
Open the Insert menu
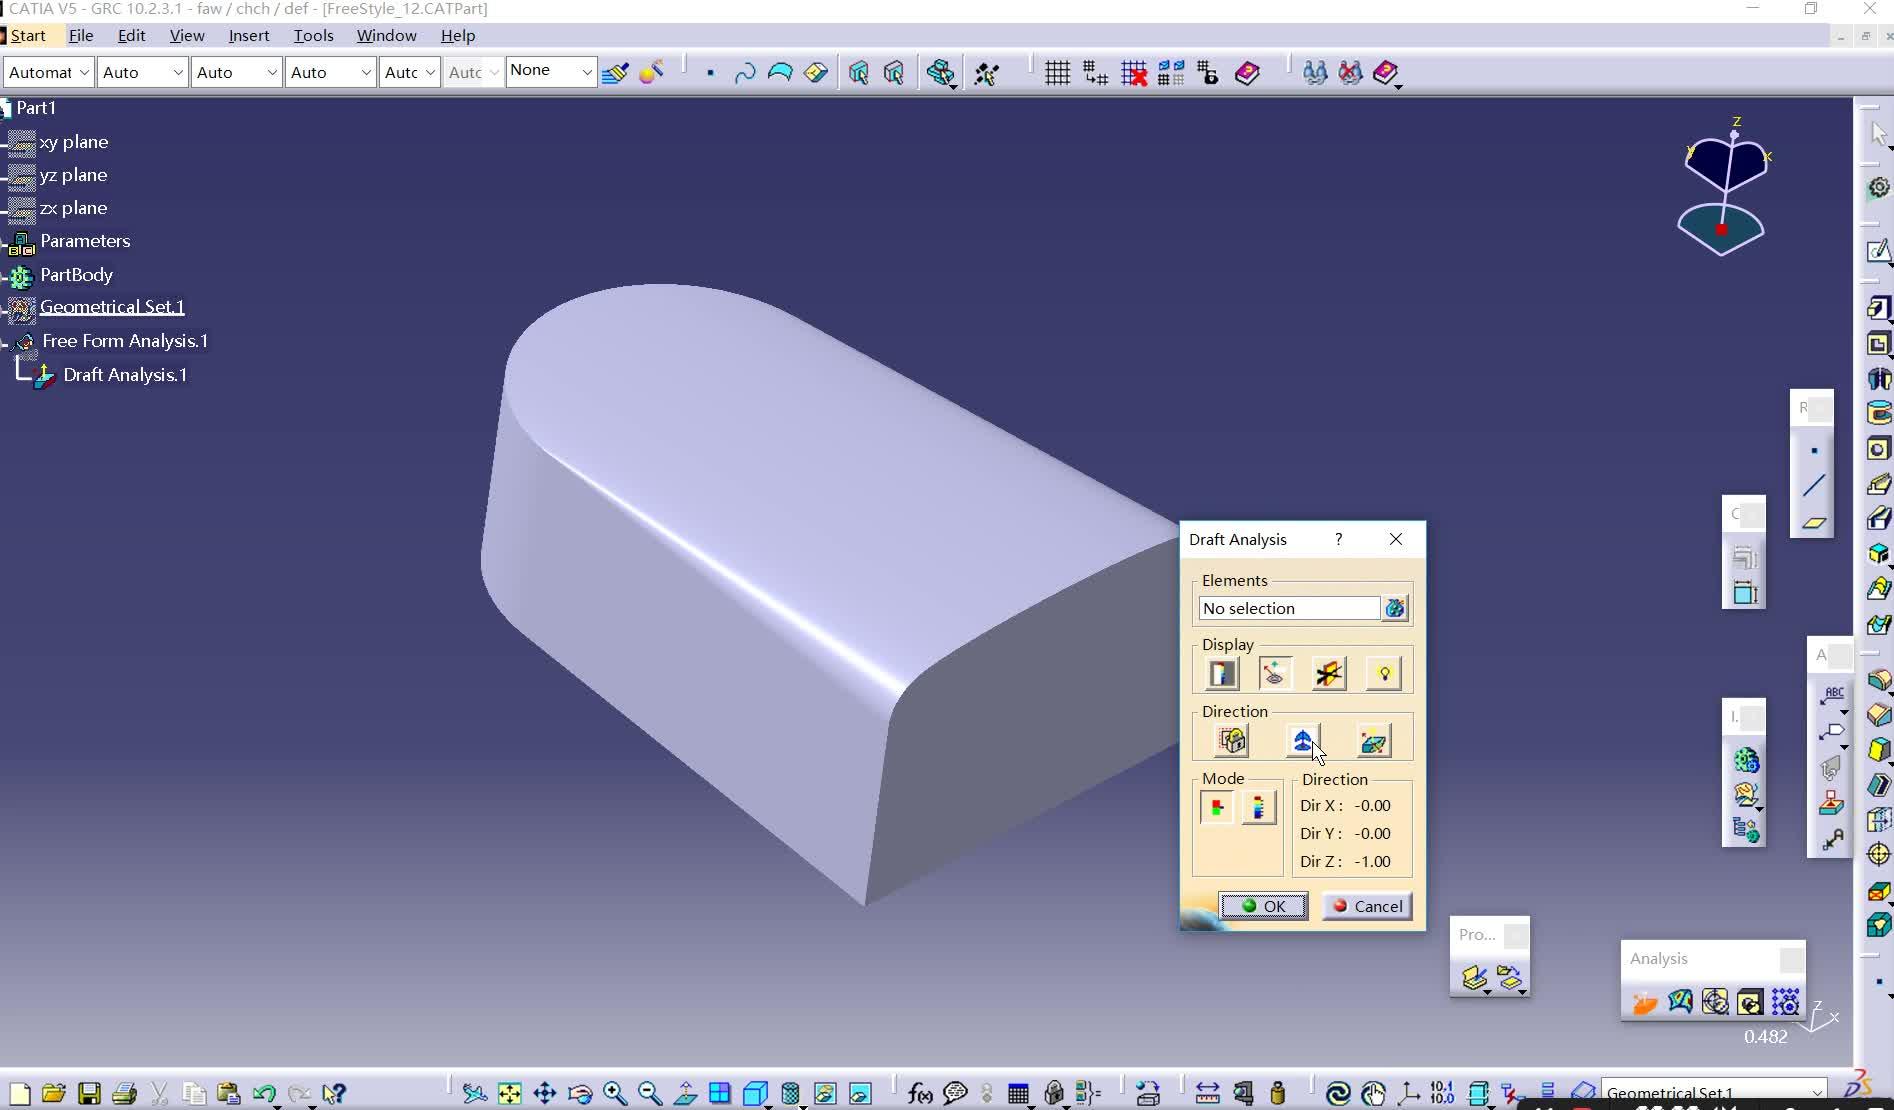pos(248,35)
